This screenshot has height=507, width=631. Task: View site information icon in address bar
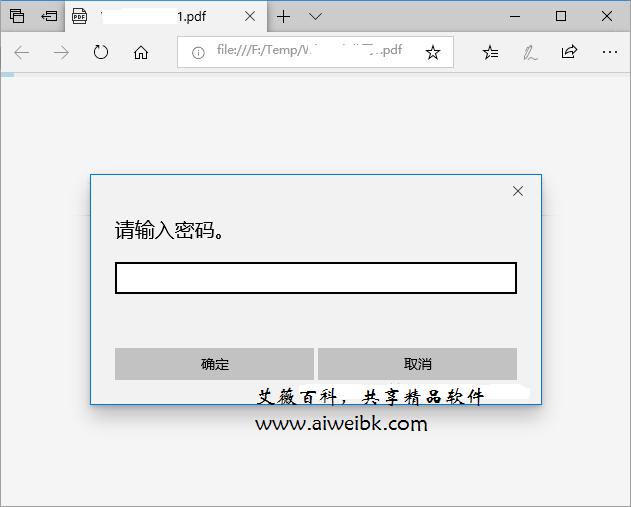pos(198,53)
